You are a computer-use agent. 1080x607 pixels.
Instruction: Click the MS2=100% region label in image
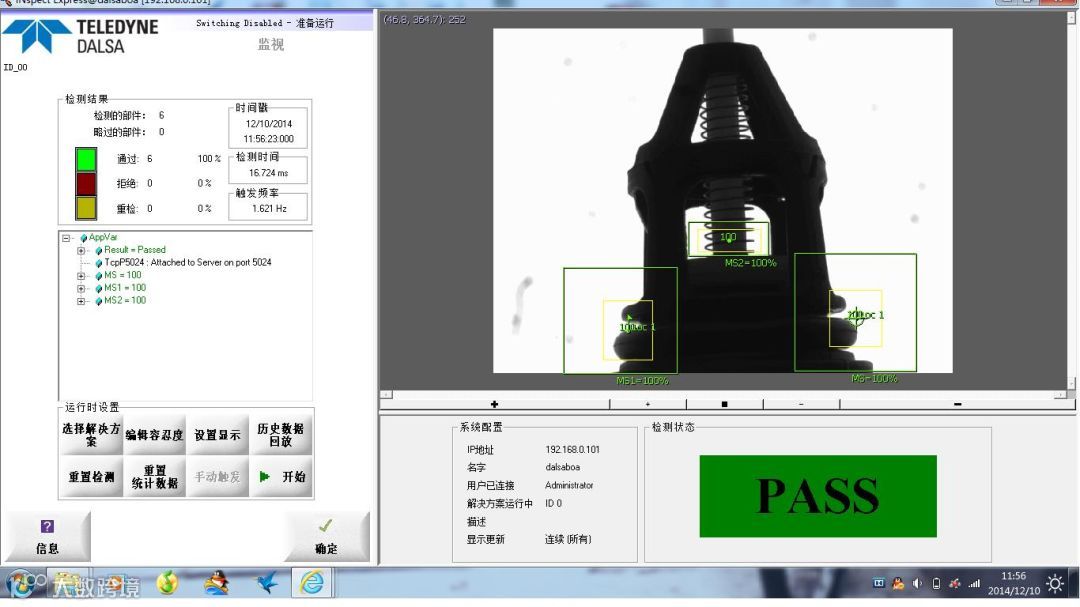(750, 263)
